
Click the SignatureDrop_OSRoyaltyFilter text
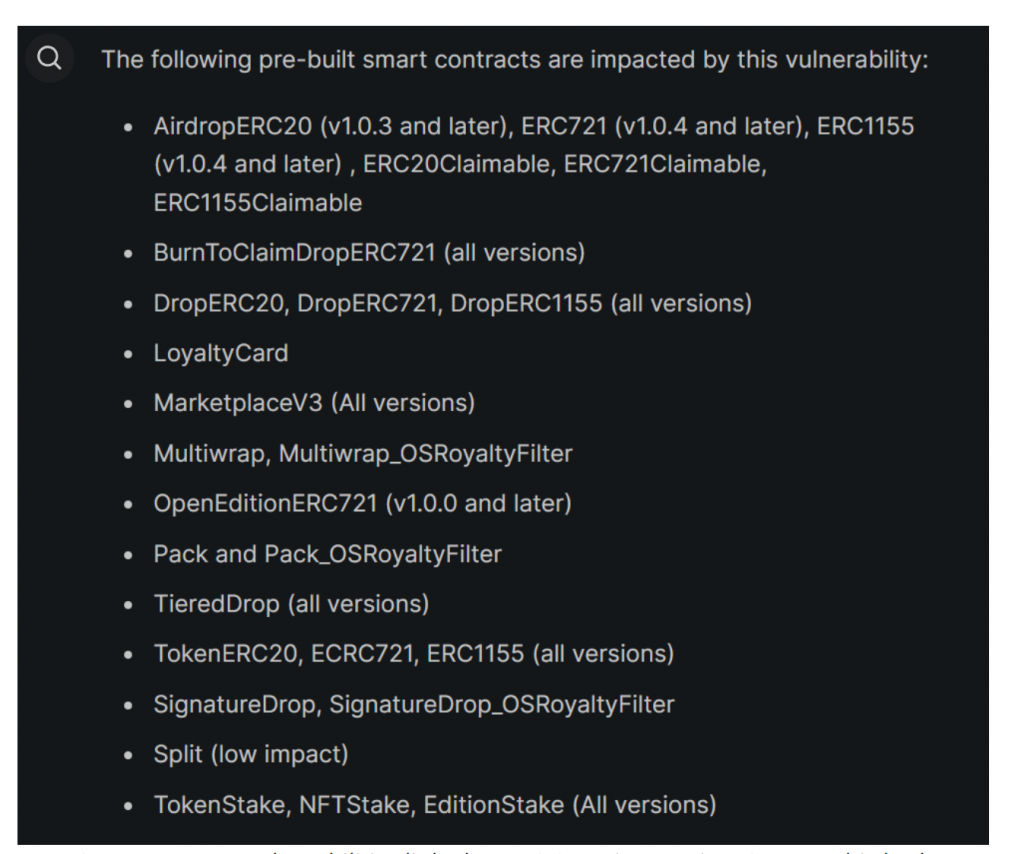click(x=502, y=704)
